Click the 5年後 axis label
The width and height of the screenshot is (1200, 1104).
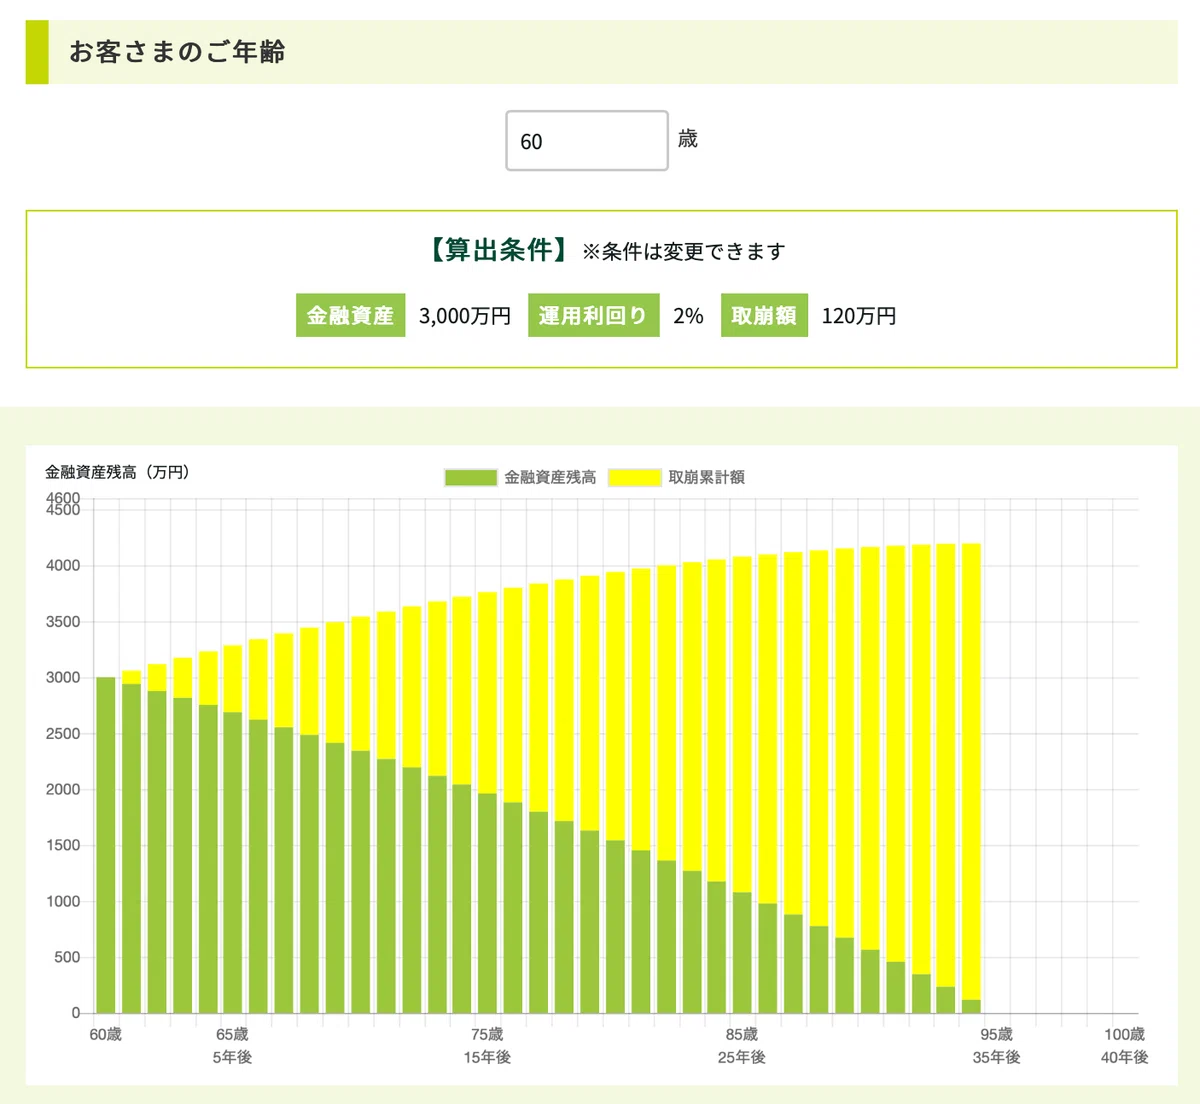pos(232,1058)
